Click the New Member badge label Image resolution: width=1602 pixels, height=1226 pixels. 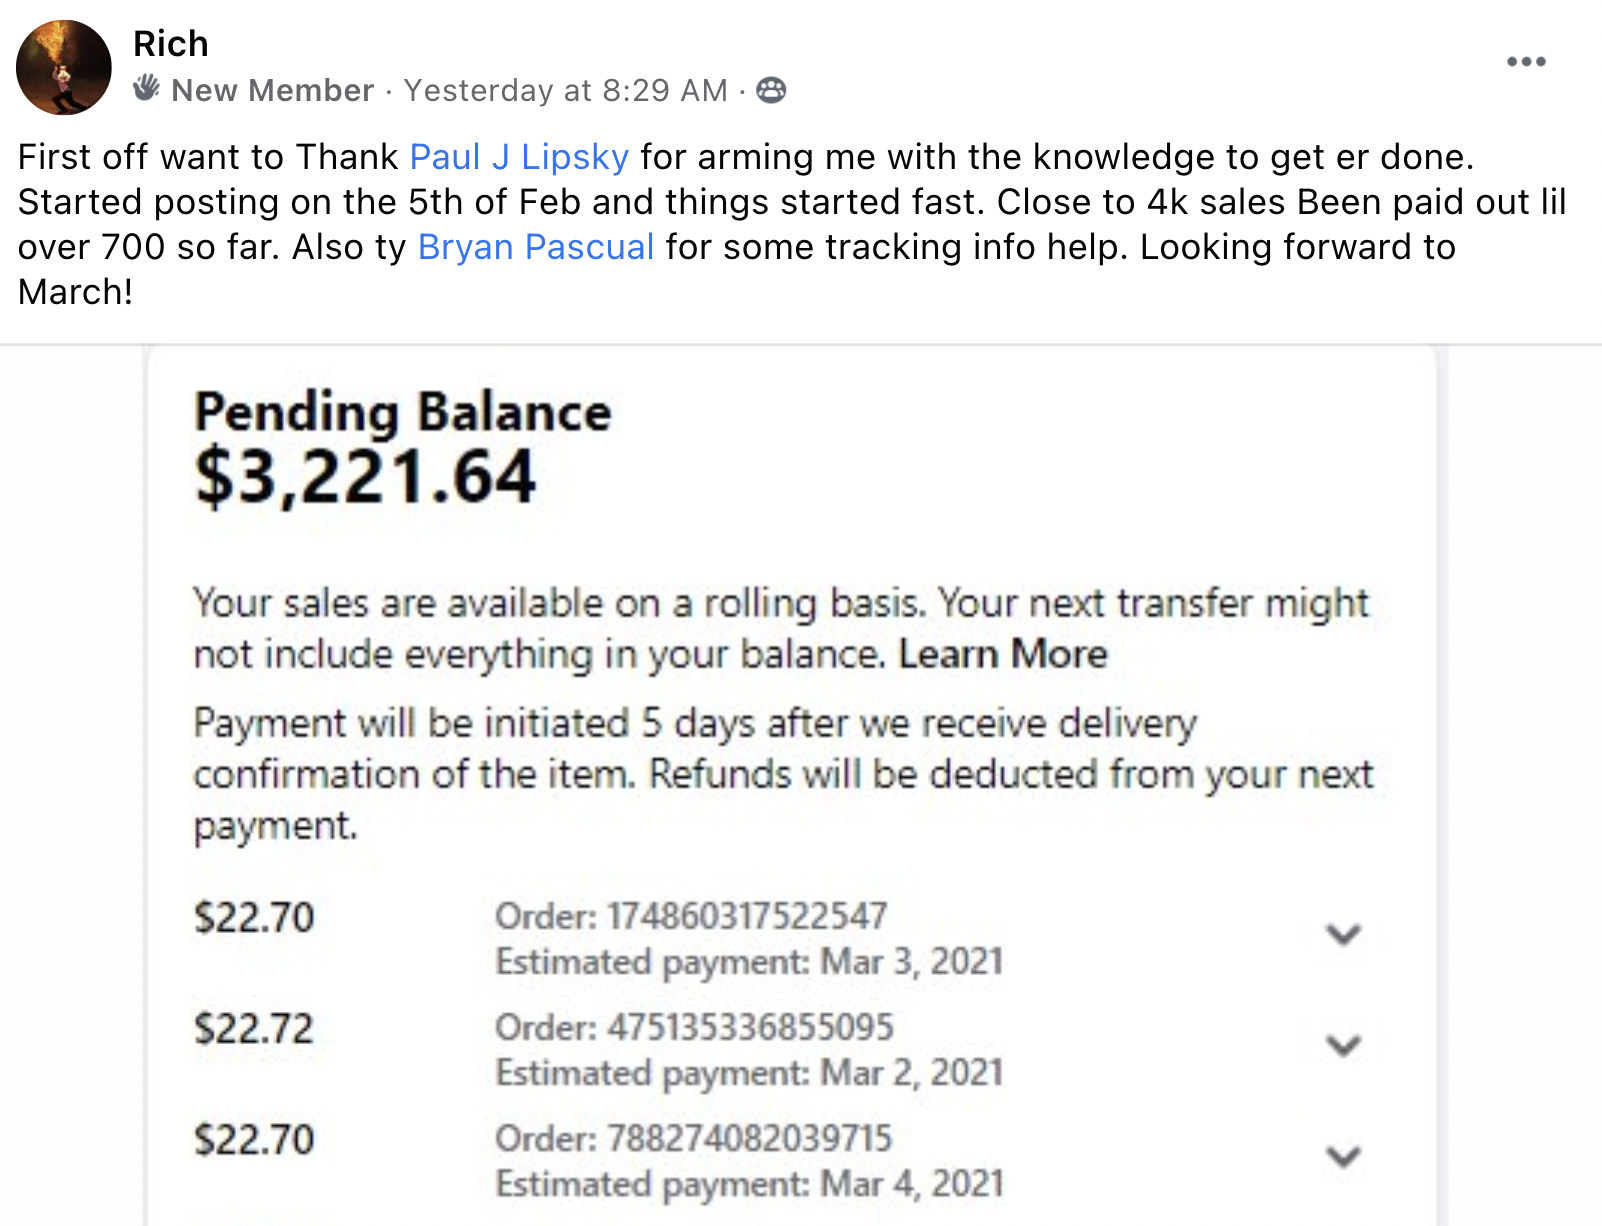coord(272,90)
